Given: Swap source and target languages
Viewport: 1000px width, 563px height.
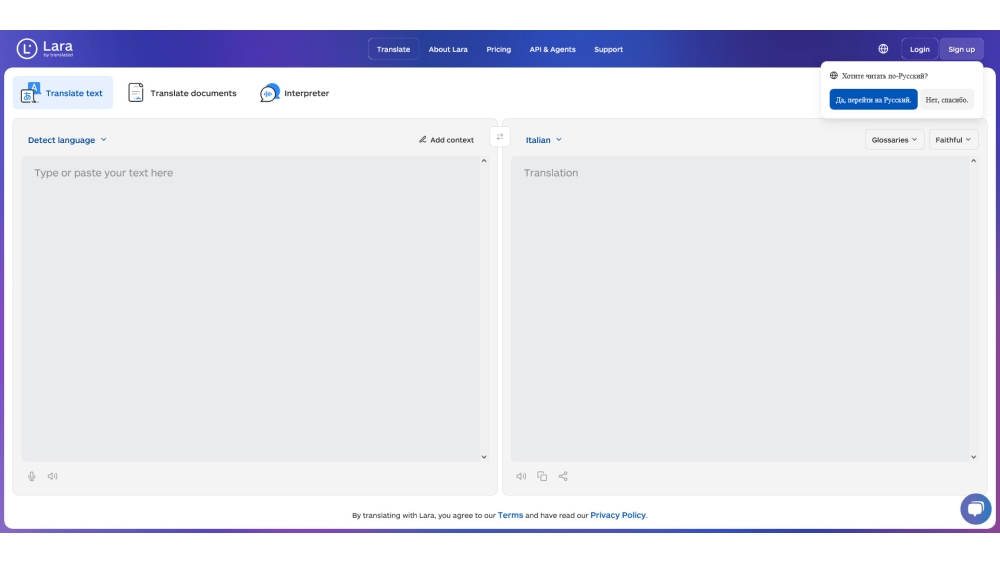Looking at the screenshot, I should 500,137.
